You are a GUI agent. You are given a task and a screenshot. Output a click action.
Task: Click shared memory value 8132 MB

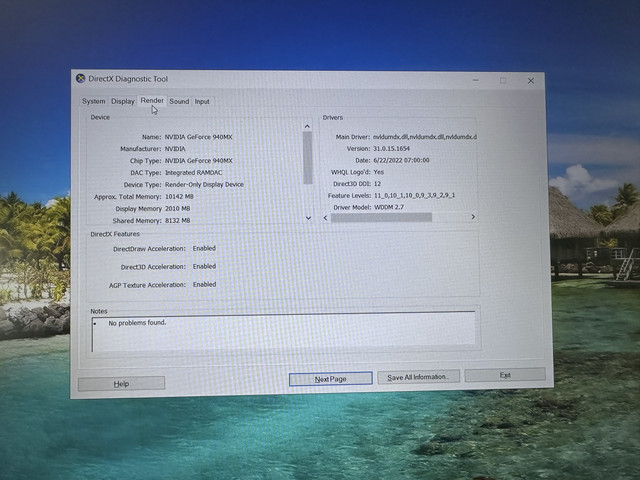pyautogui.click(x=178, y=220)
